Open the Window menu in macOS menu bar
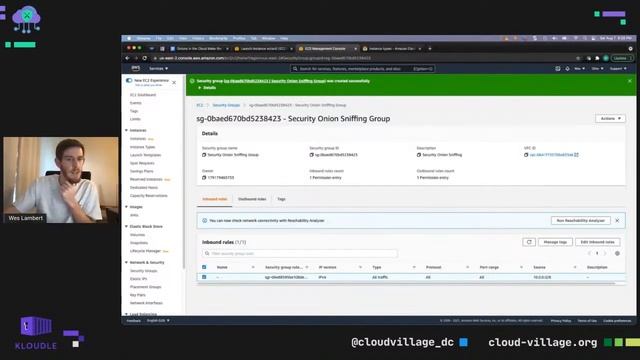Viewport: 640px width, 360px height. click(x=269, y=38)
